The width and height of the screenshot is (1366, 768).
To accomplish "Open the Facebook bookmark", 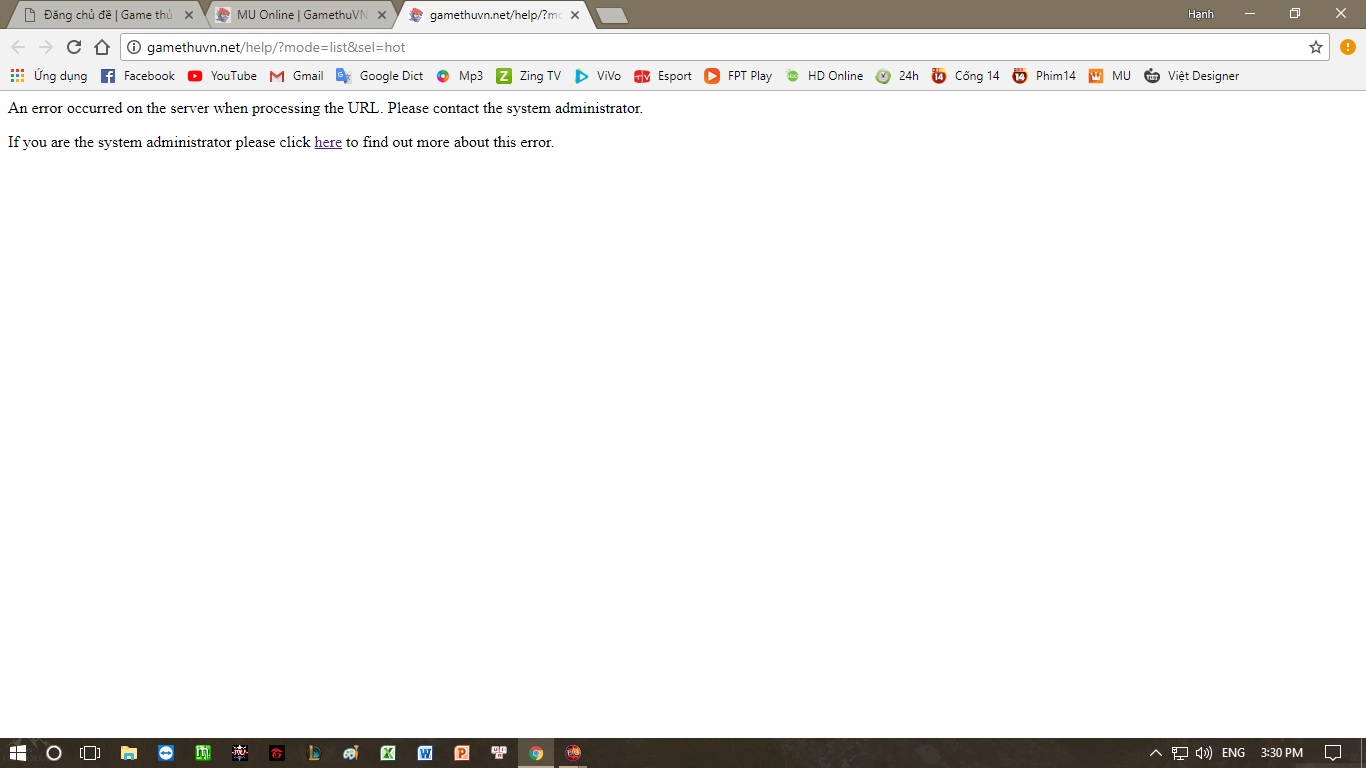I will (x=137, y=76).
